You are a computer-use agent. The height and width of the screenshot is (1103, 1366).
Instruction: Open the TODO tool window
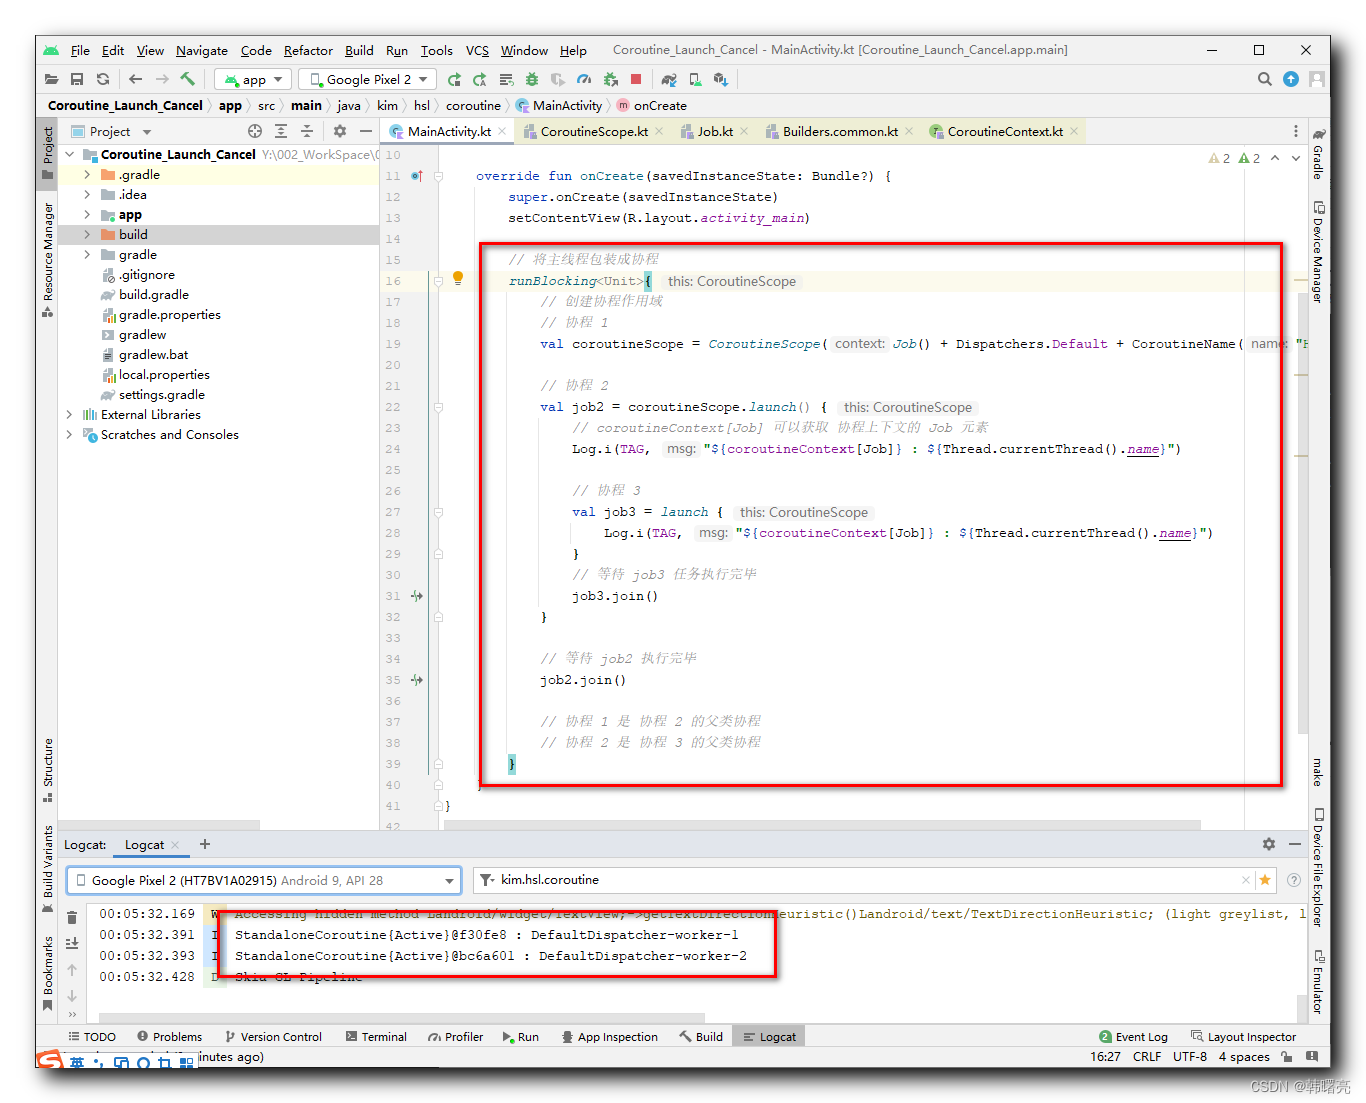tap(92, 1037)
